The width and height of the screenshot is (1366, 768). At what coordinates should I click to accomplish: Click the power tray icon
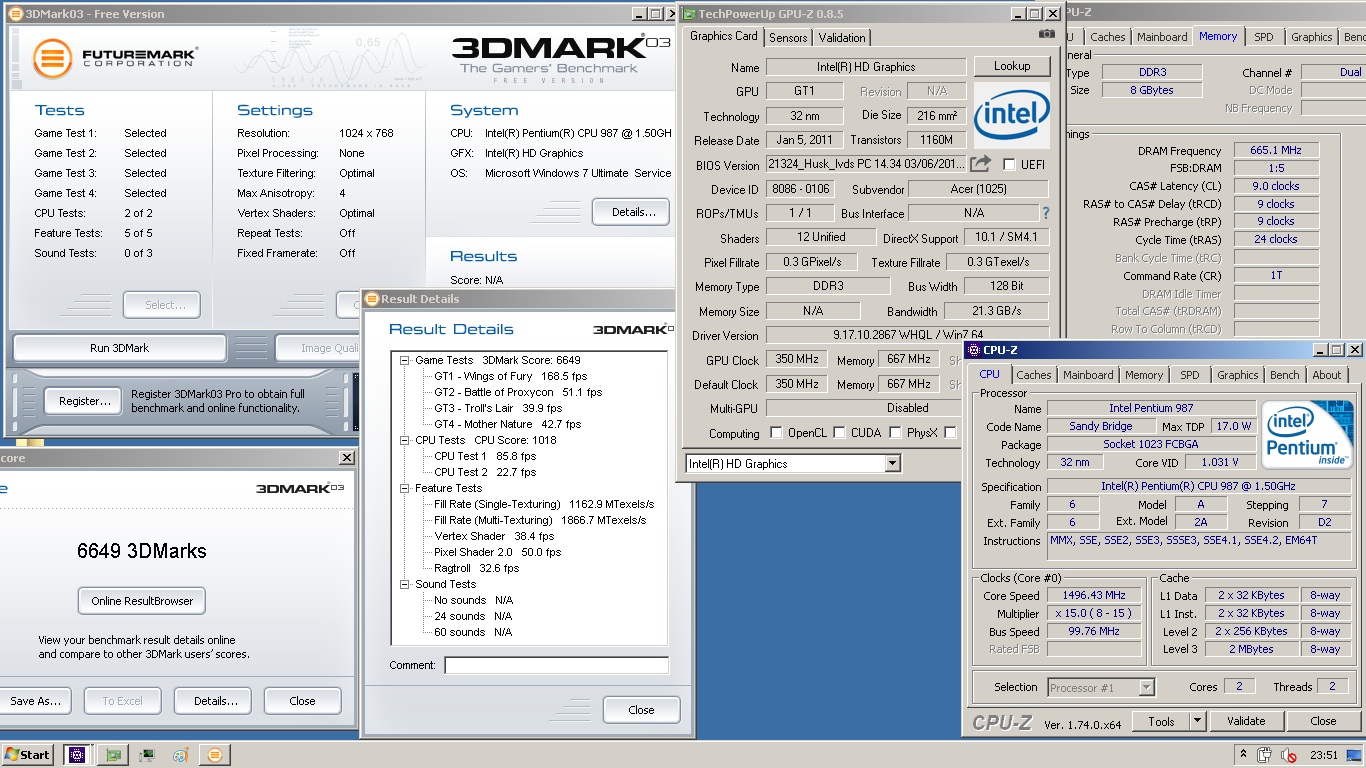1265,755
